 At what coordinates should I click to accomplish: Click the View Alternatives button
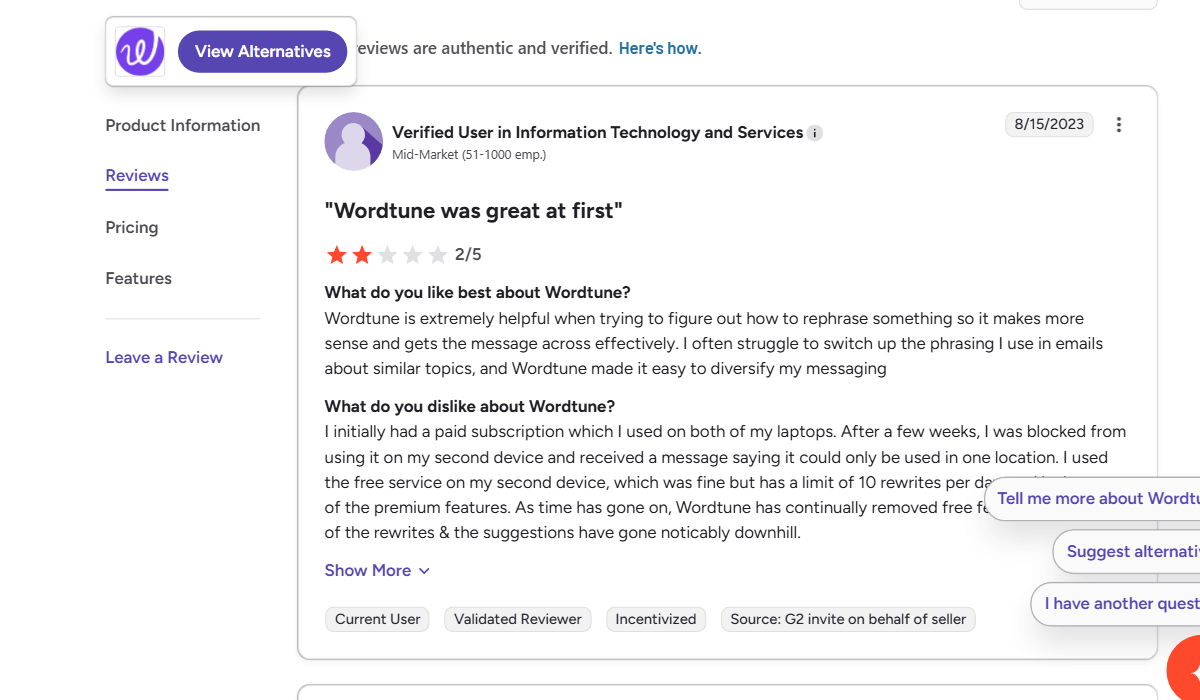tap(262, 52)
